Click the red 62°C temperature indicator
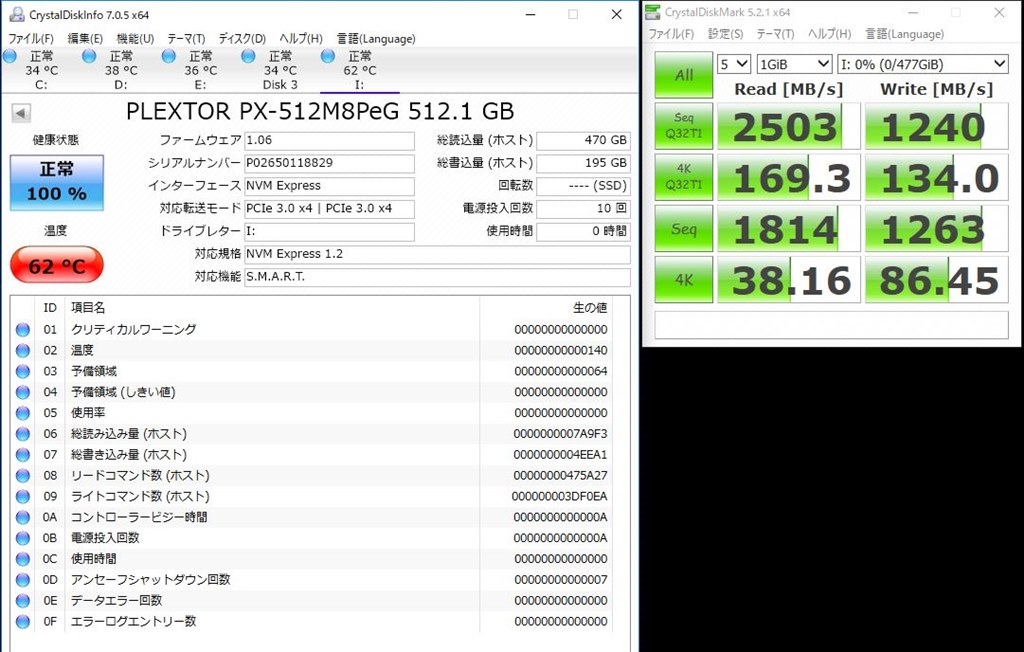1024x652 pixels. [55, 265]
